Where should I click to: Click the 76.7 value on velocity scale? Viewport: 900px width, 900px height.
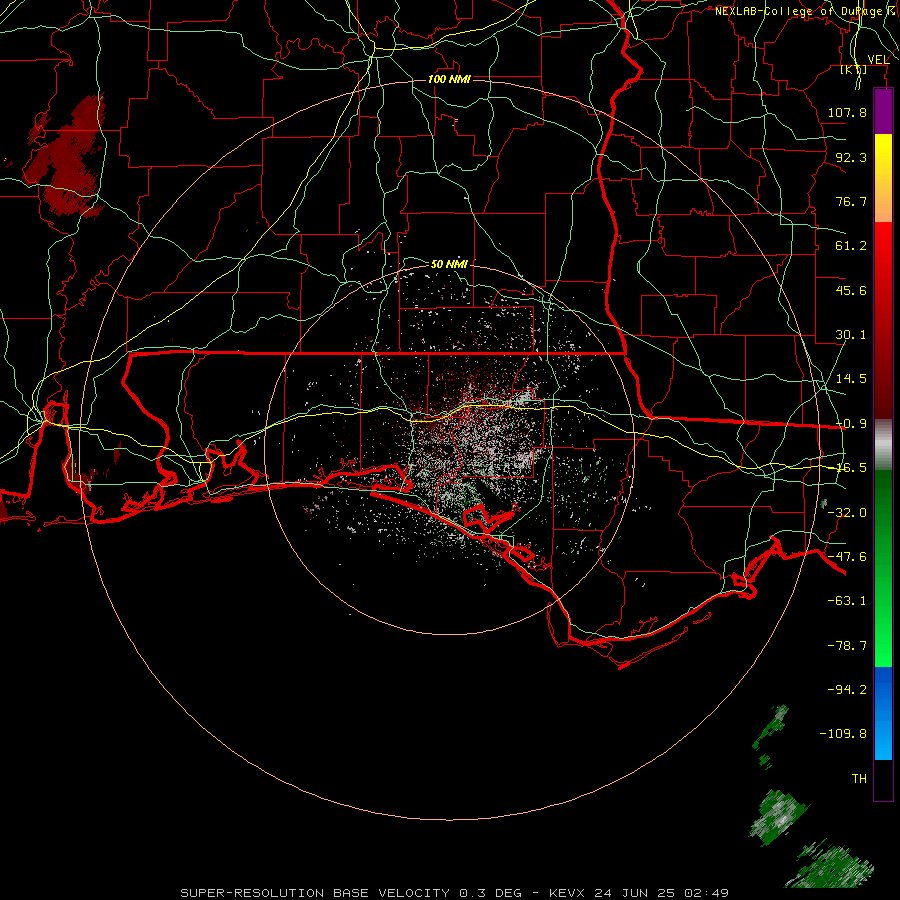851,201
